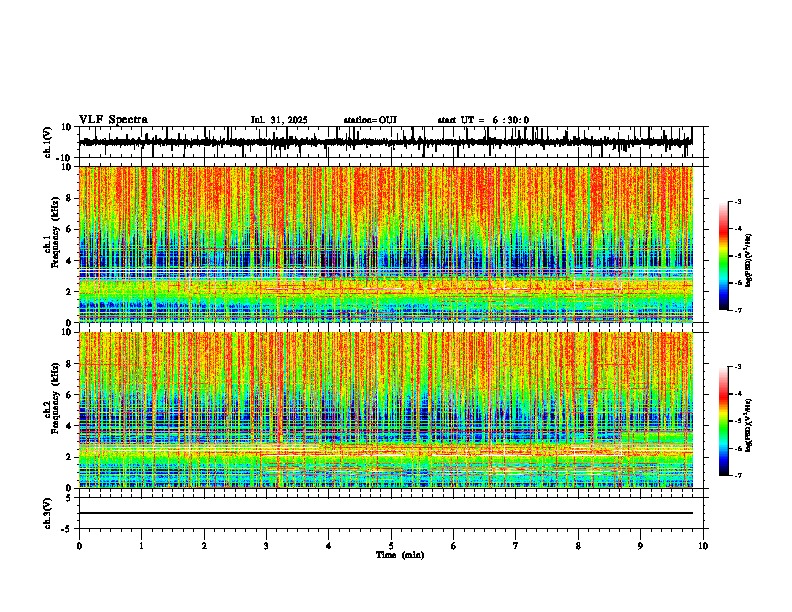Click the "VLF Spectra" plot title
Image resolution: width=792 pixels, height=612 pixels.
tap(113, 120)
